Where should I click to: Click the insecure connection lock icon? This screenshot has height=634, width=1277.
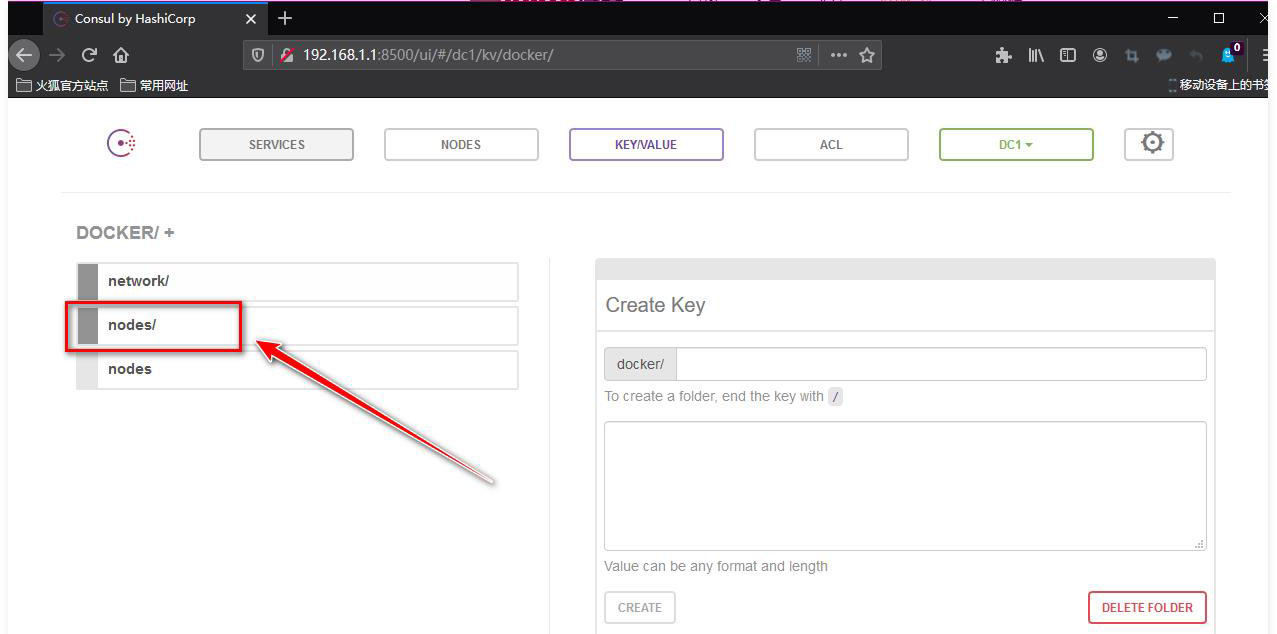287,55
